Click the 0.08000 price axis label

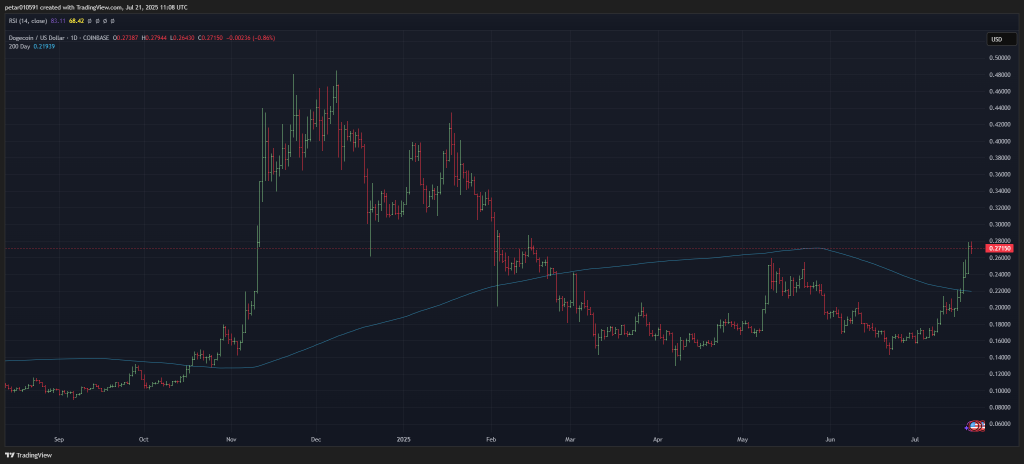click(x=1000, y=407)
